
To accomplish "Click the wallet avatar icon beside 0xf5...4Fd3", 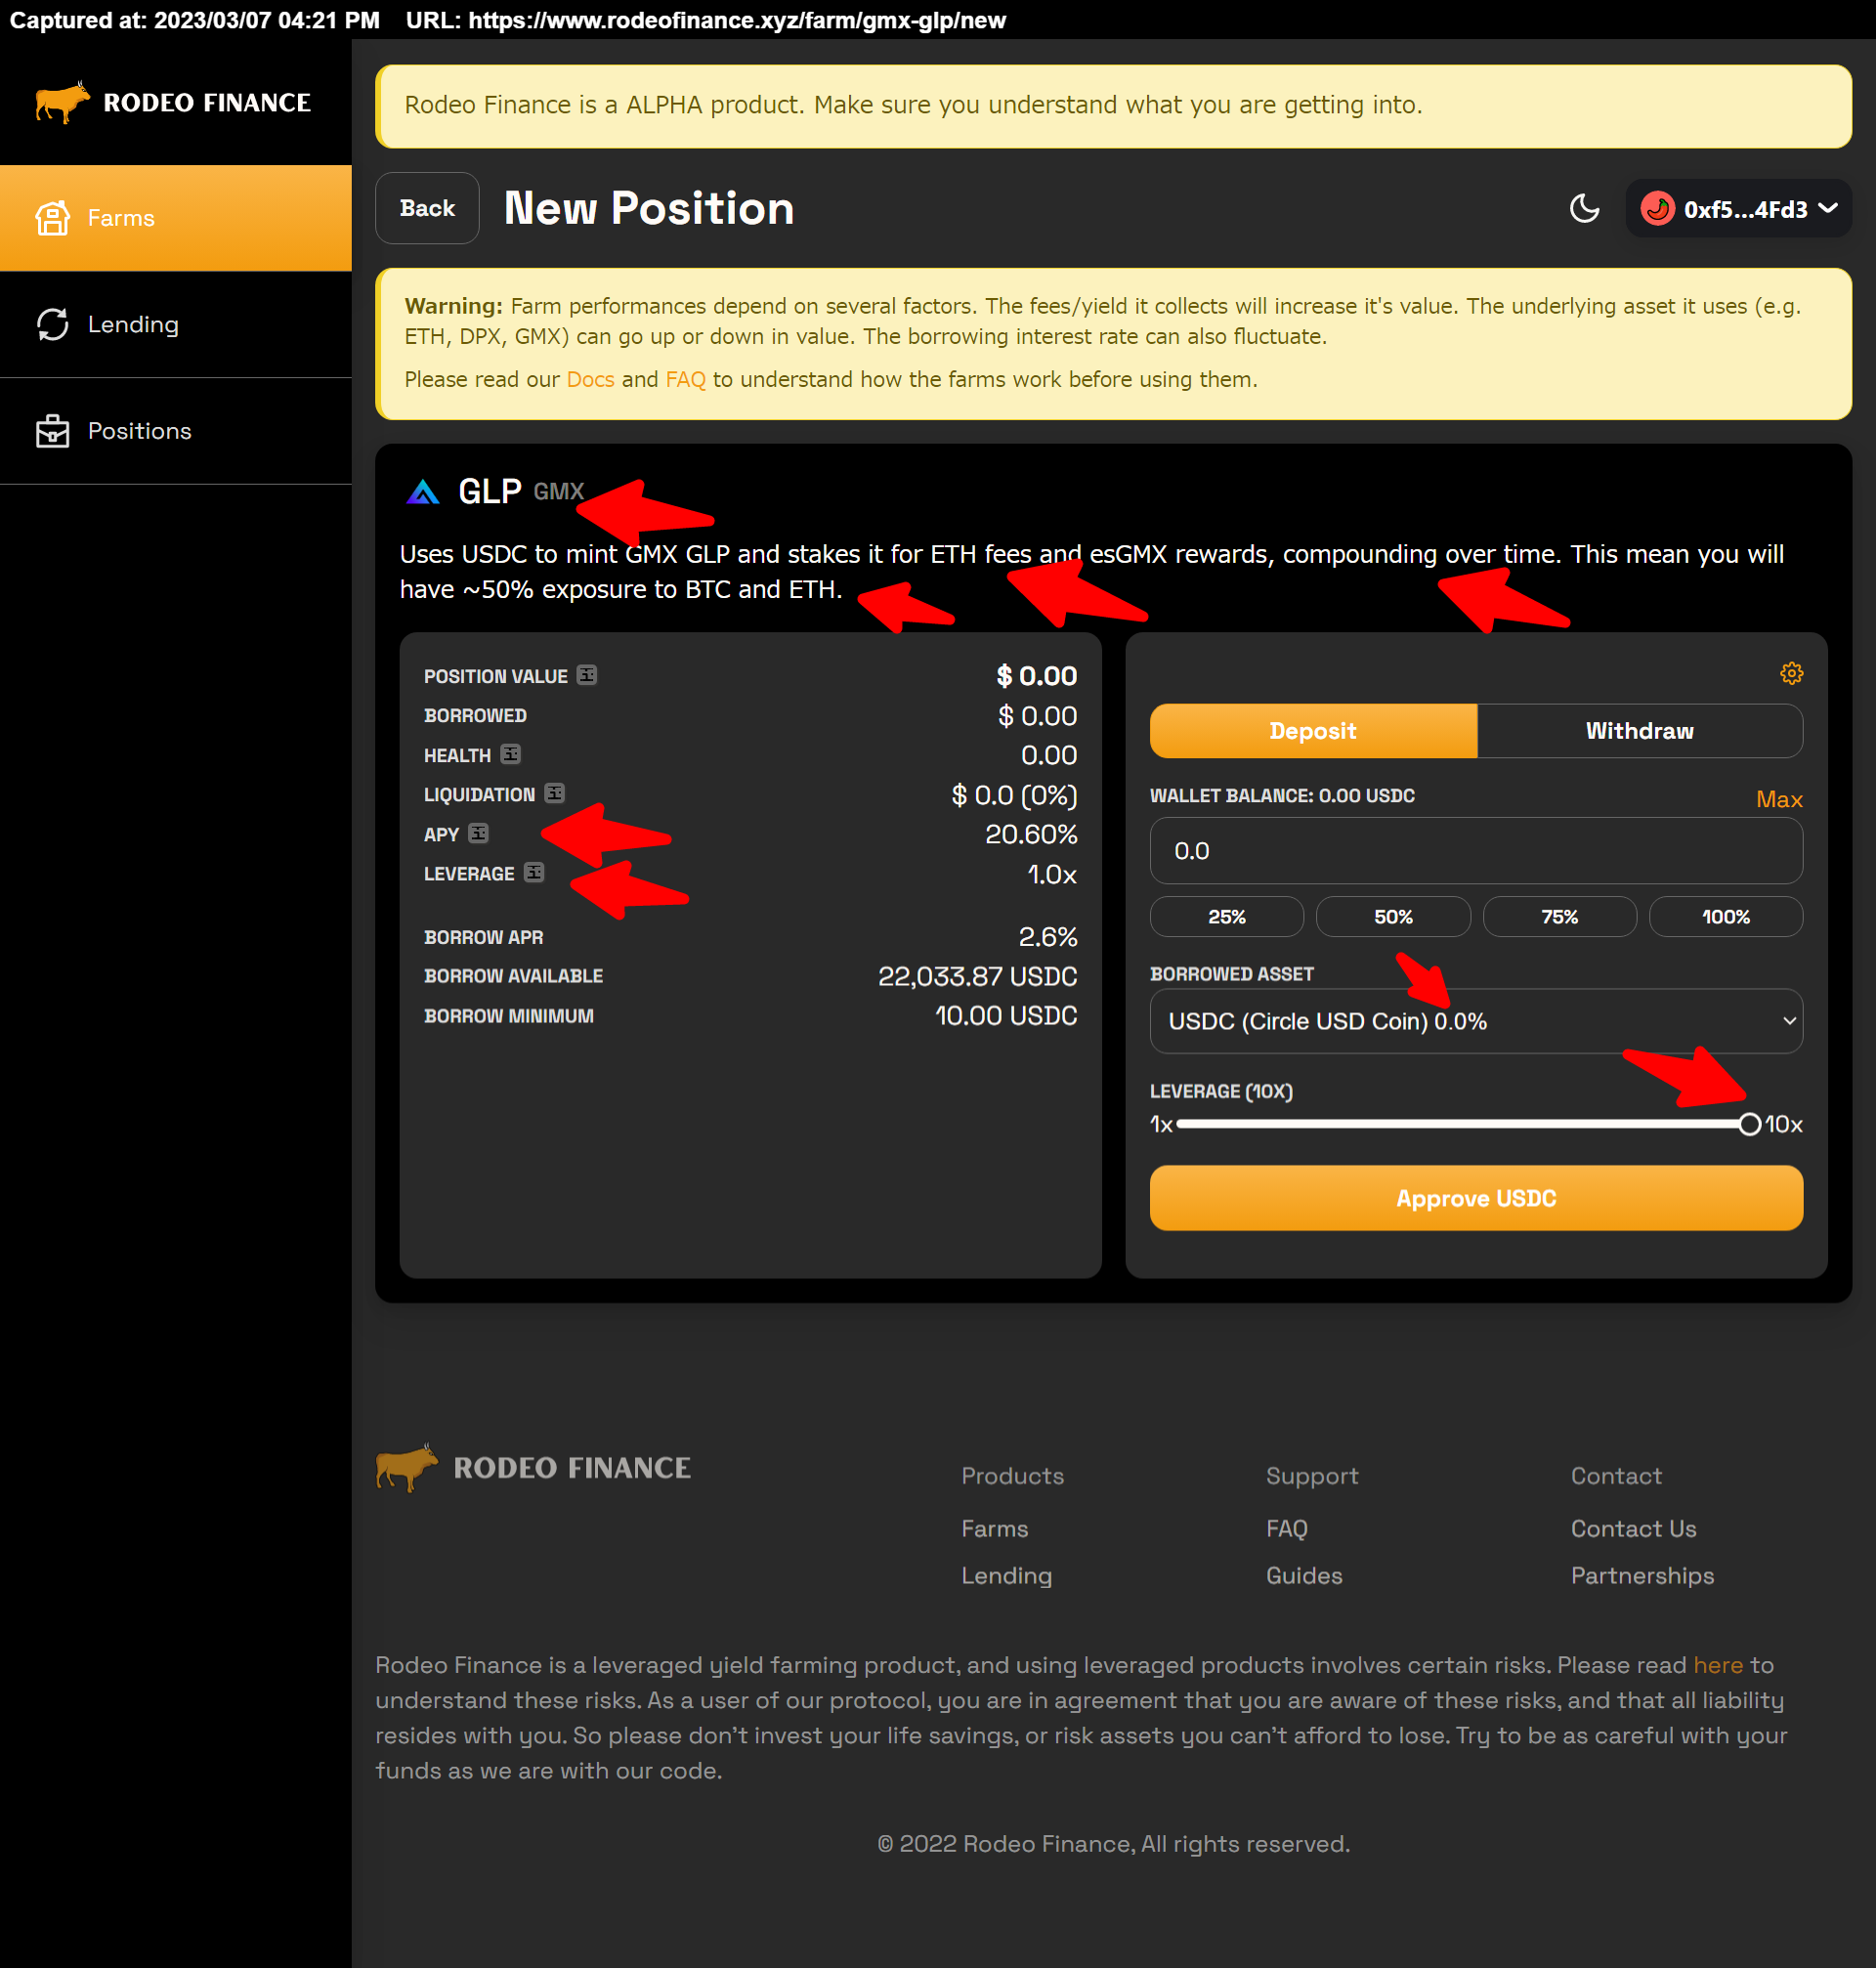I will (1657, 208).
